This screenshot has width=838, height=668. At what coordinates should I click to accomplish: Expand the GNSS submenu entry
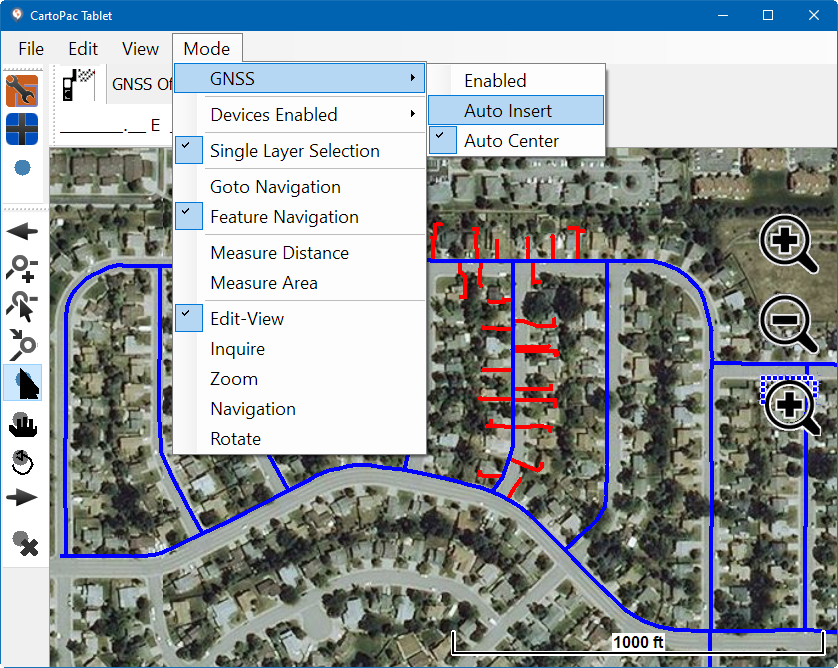300,79
